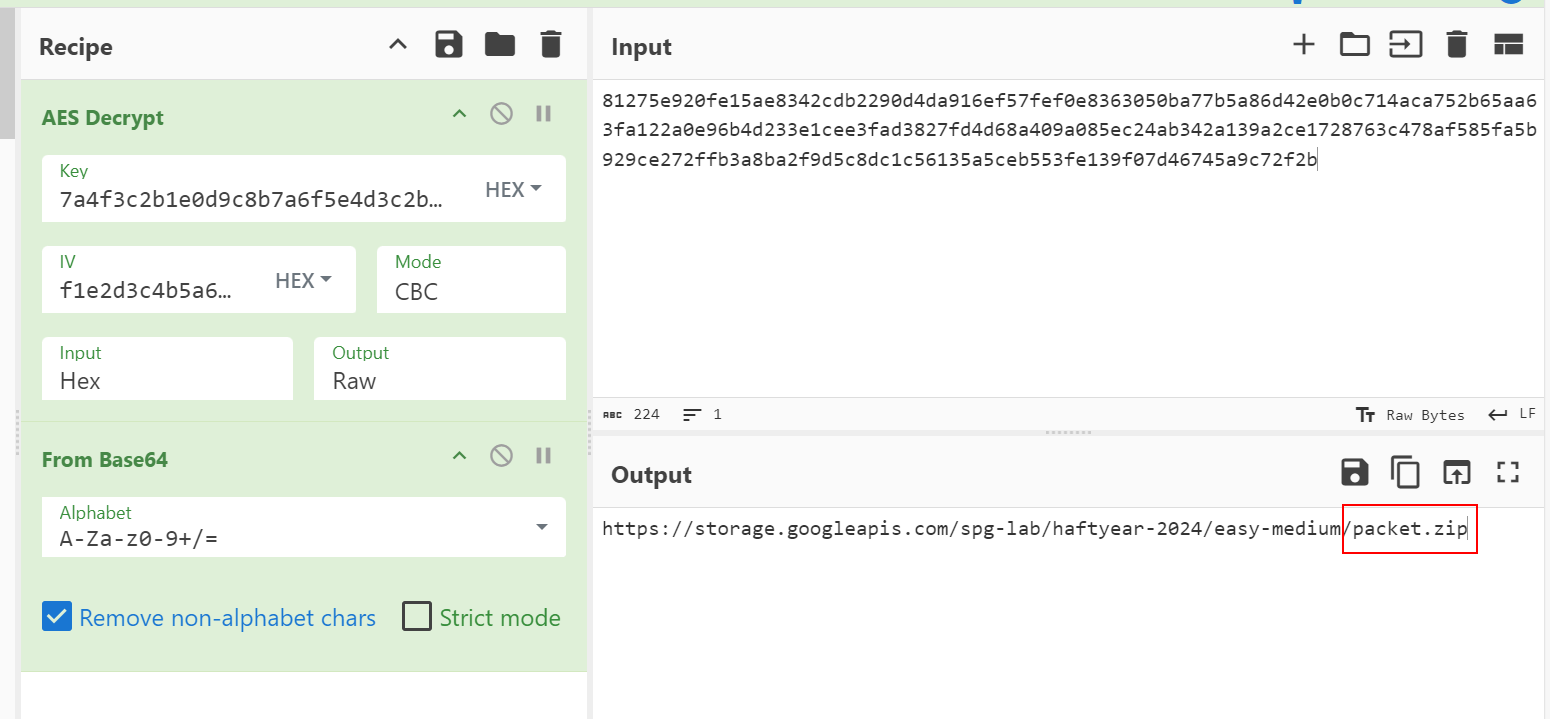1550x719 pixels.
Task: Set breakpoint on From Base64 operation
Action: tap(544, 456)
